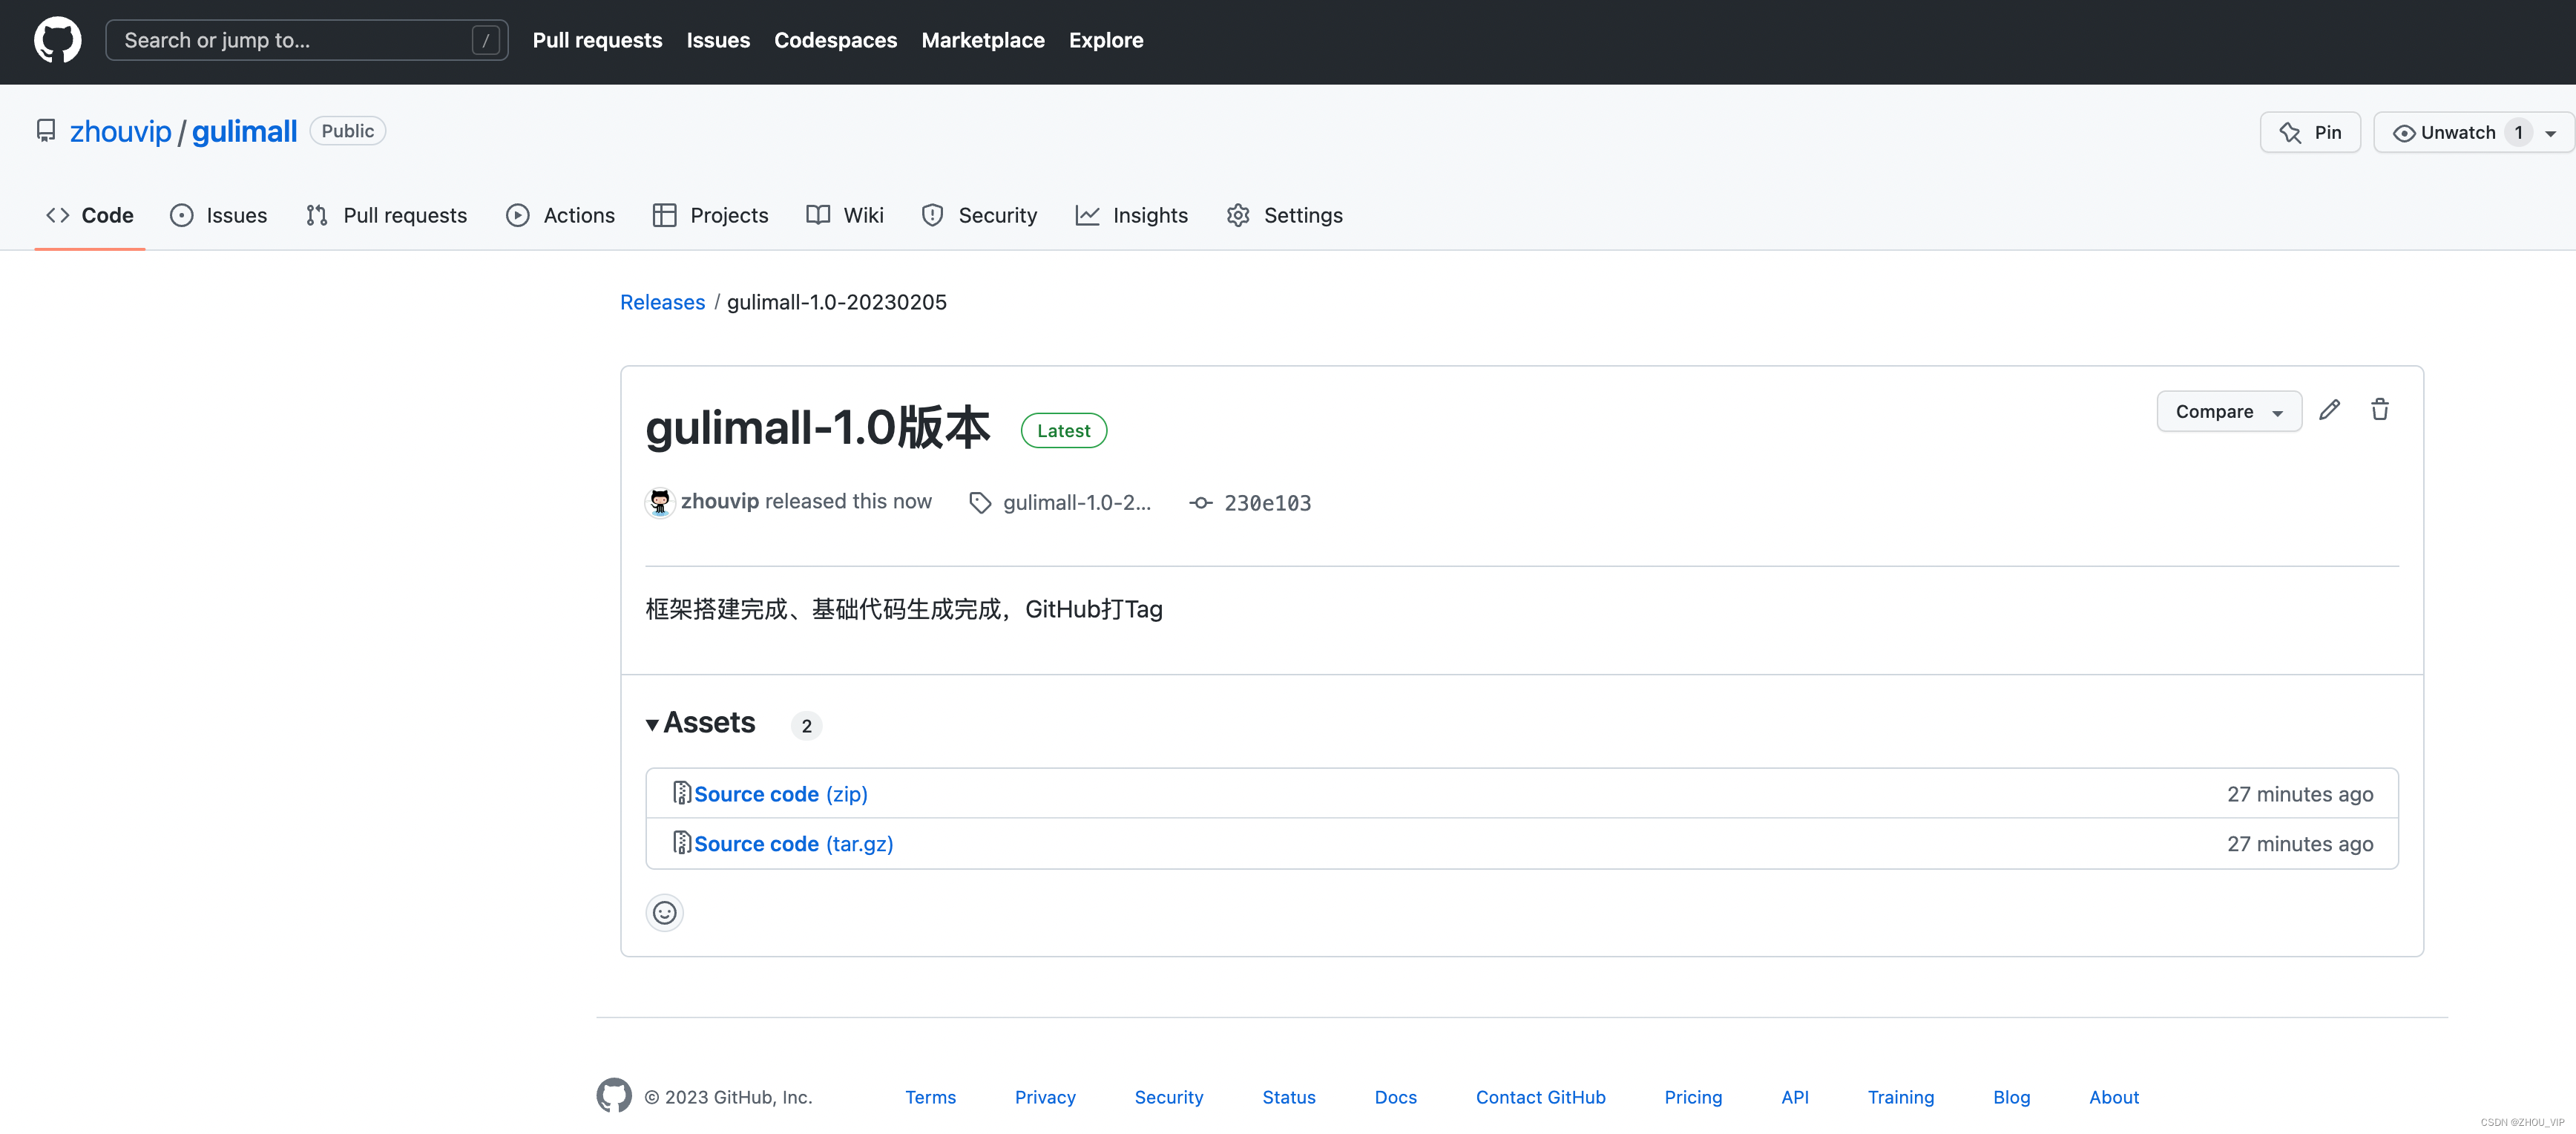
Task: Click the GitHub Octocat logo in header
Action: pos(57,40)
